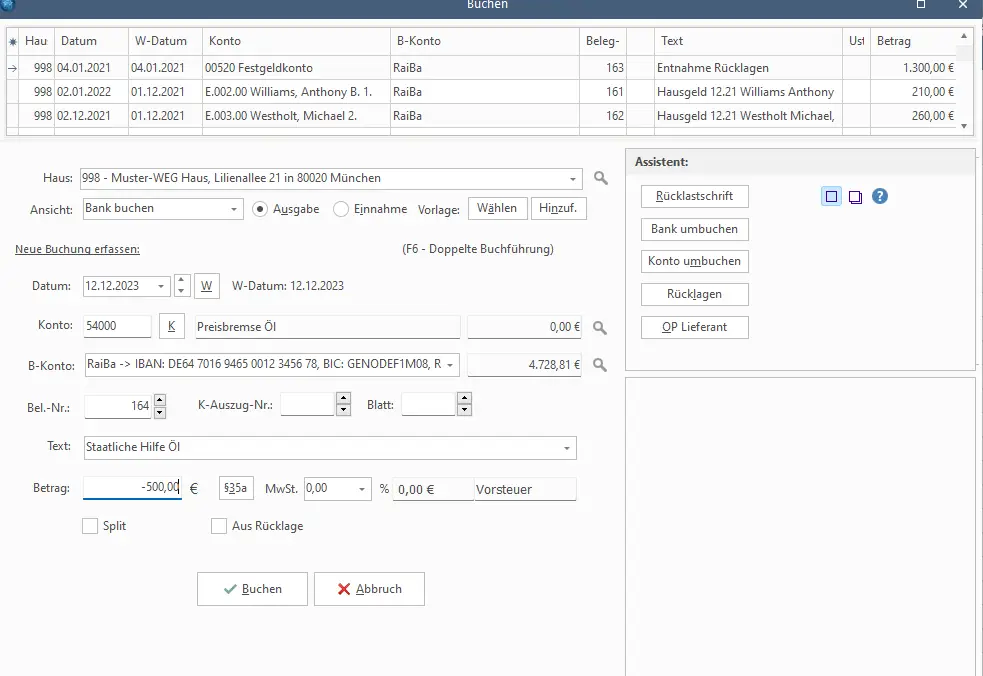Increment the Bel.-Nr. value

tap(160, 400)
